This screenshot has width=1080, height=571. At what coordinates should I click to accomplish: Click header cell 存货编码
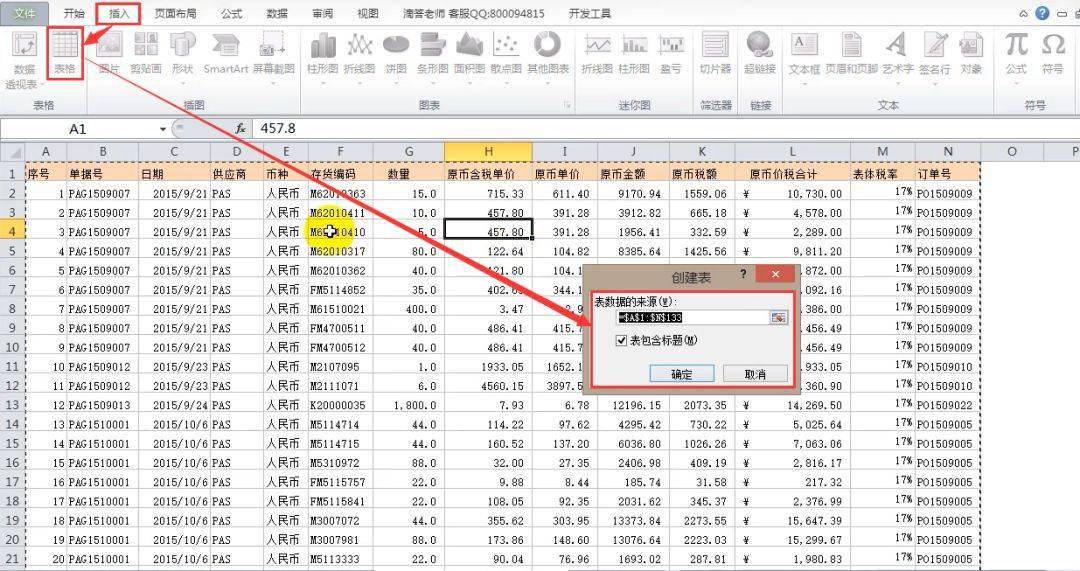point(341,174)
